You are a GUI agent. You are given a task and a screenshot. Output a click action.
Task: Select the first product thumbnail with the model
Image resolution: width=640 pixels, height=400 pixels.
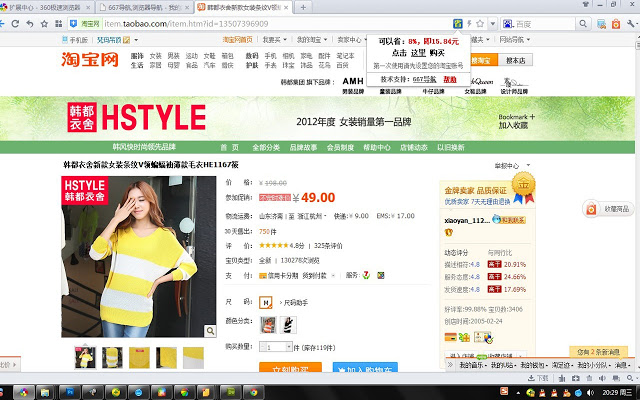(x=85, y=358)
